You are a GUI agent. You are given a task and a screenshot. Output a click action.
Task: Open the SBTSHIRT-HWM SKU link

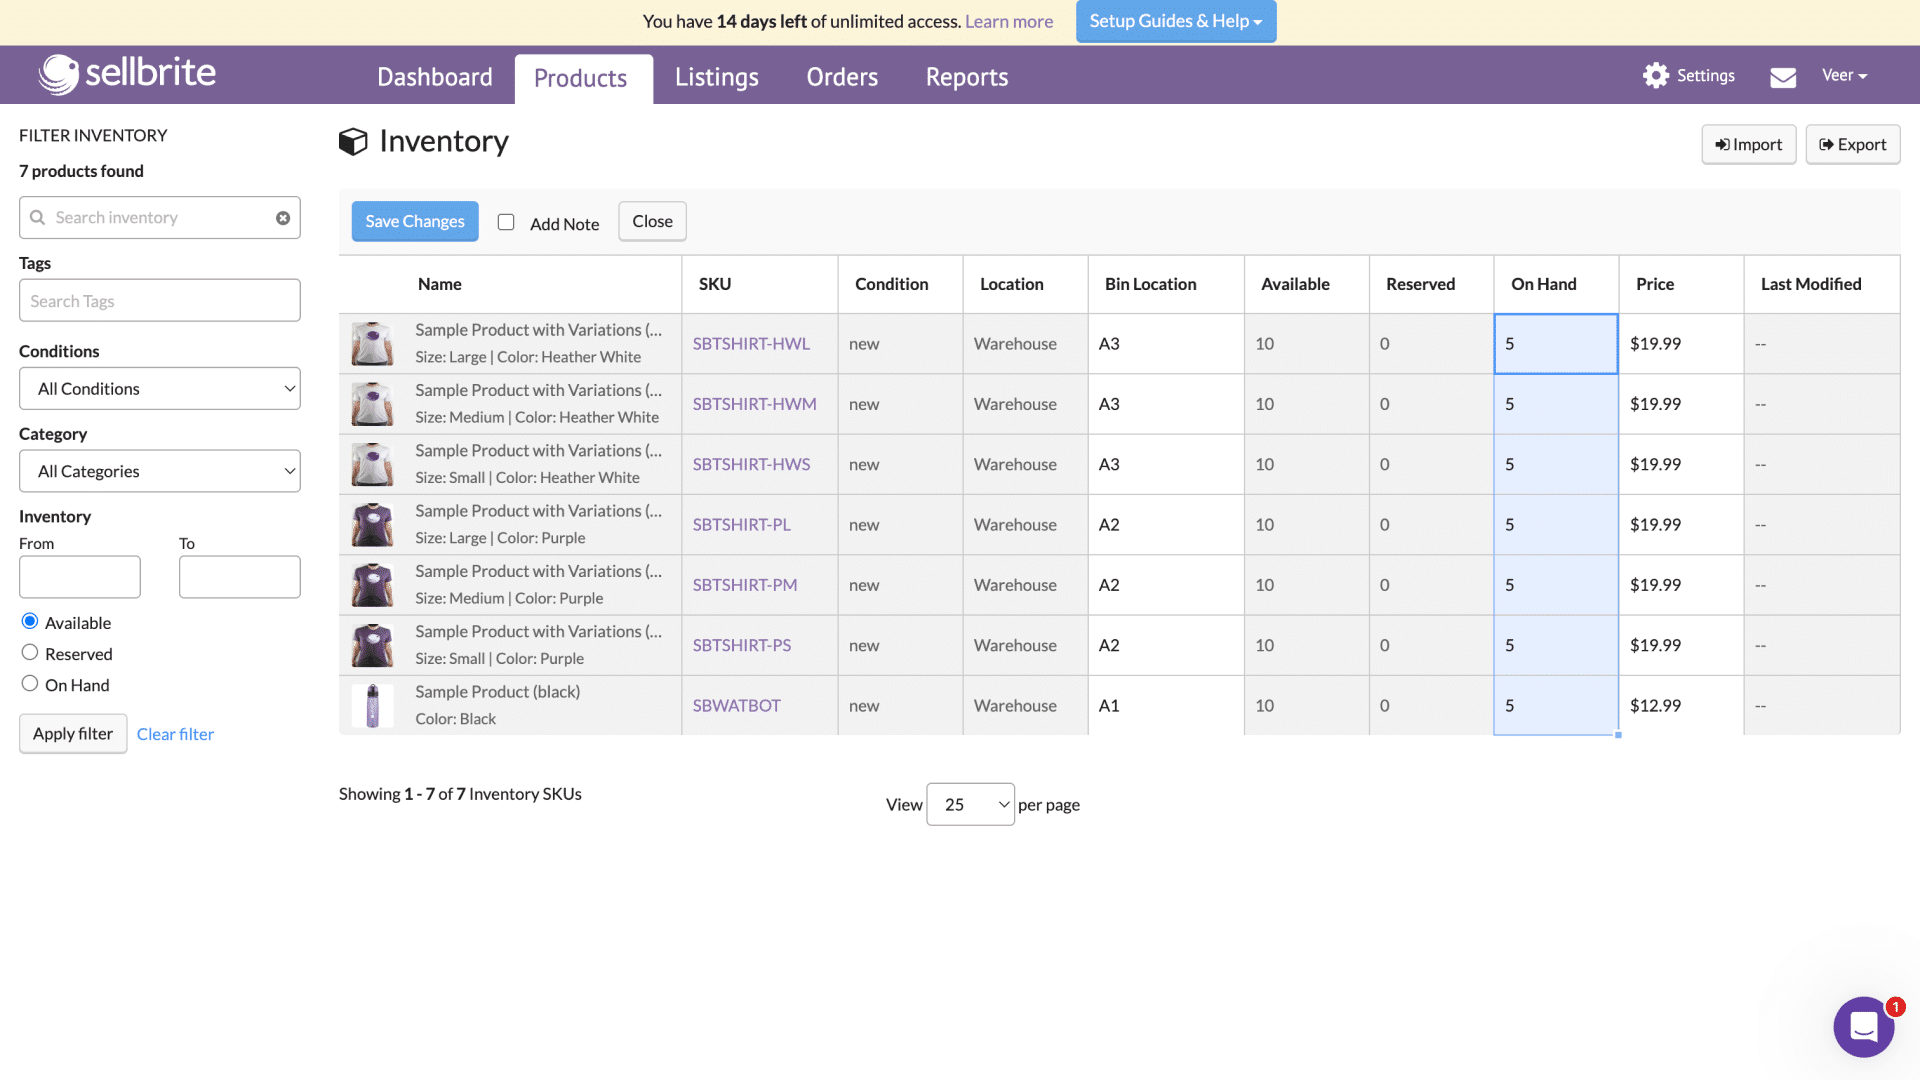click(x=755, y=404)
